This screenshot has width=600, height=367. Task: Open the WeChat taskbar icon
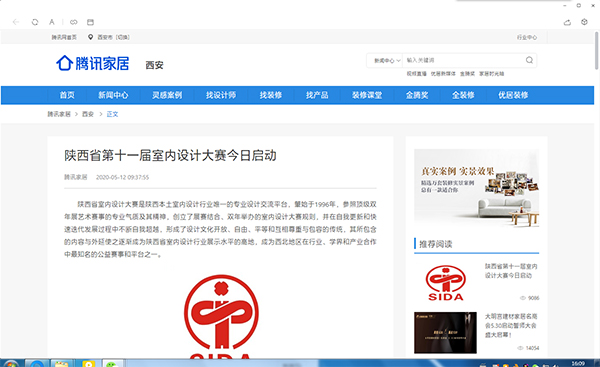tap(112, 364)
